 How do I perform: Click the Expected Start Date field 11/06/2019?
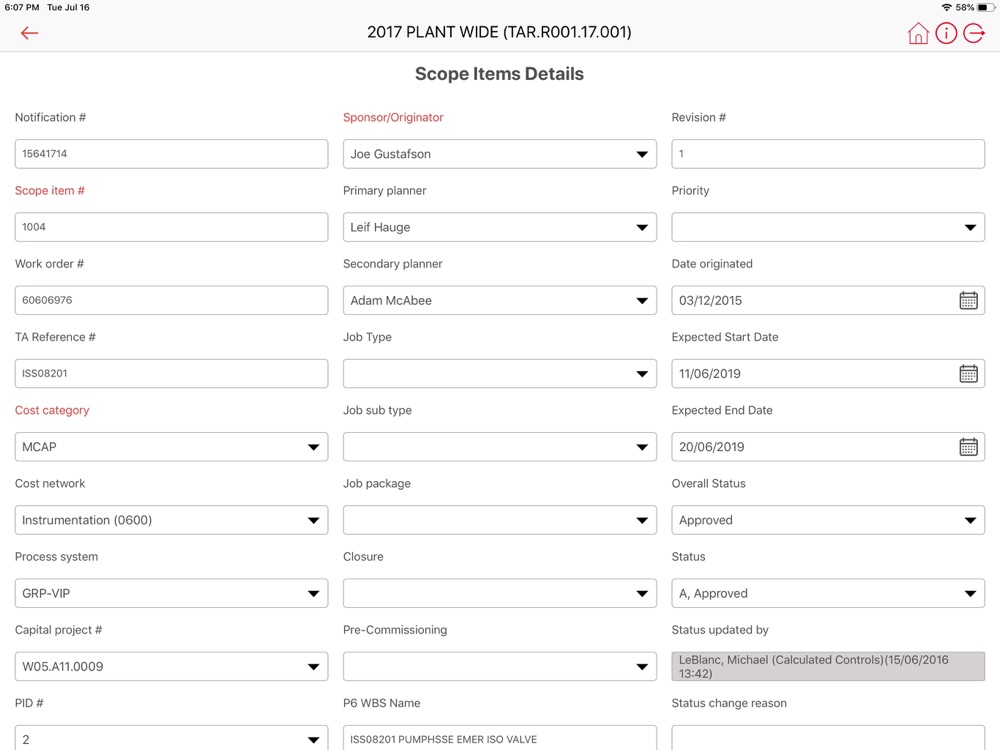point(828,374)
